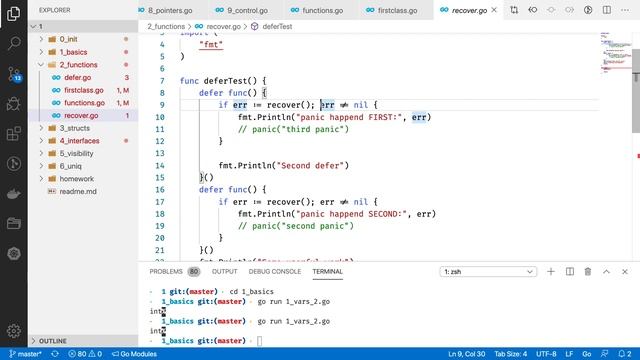
Task: Expand the 1_basics folder
Action: pos(41,52)
